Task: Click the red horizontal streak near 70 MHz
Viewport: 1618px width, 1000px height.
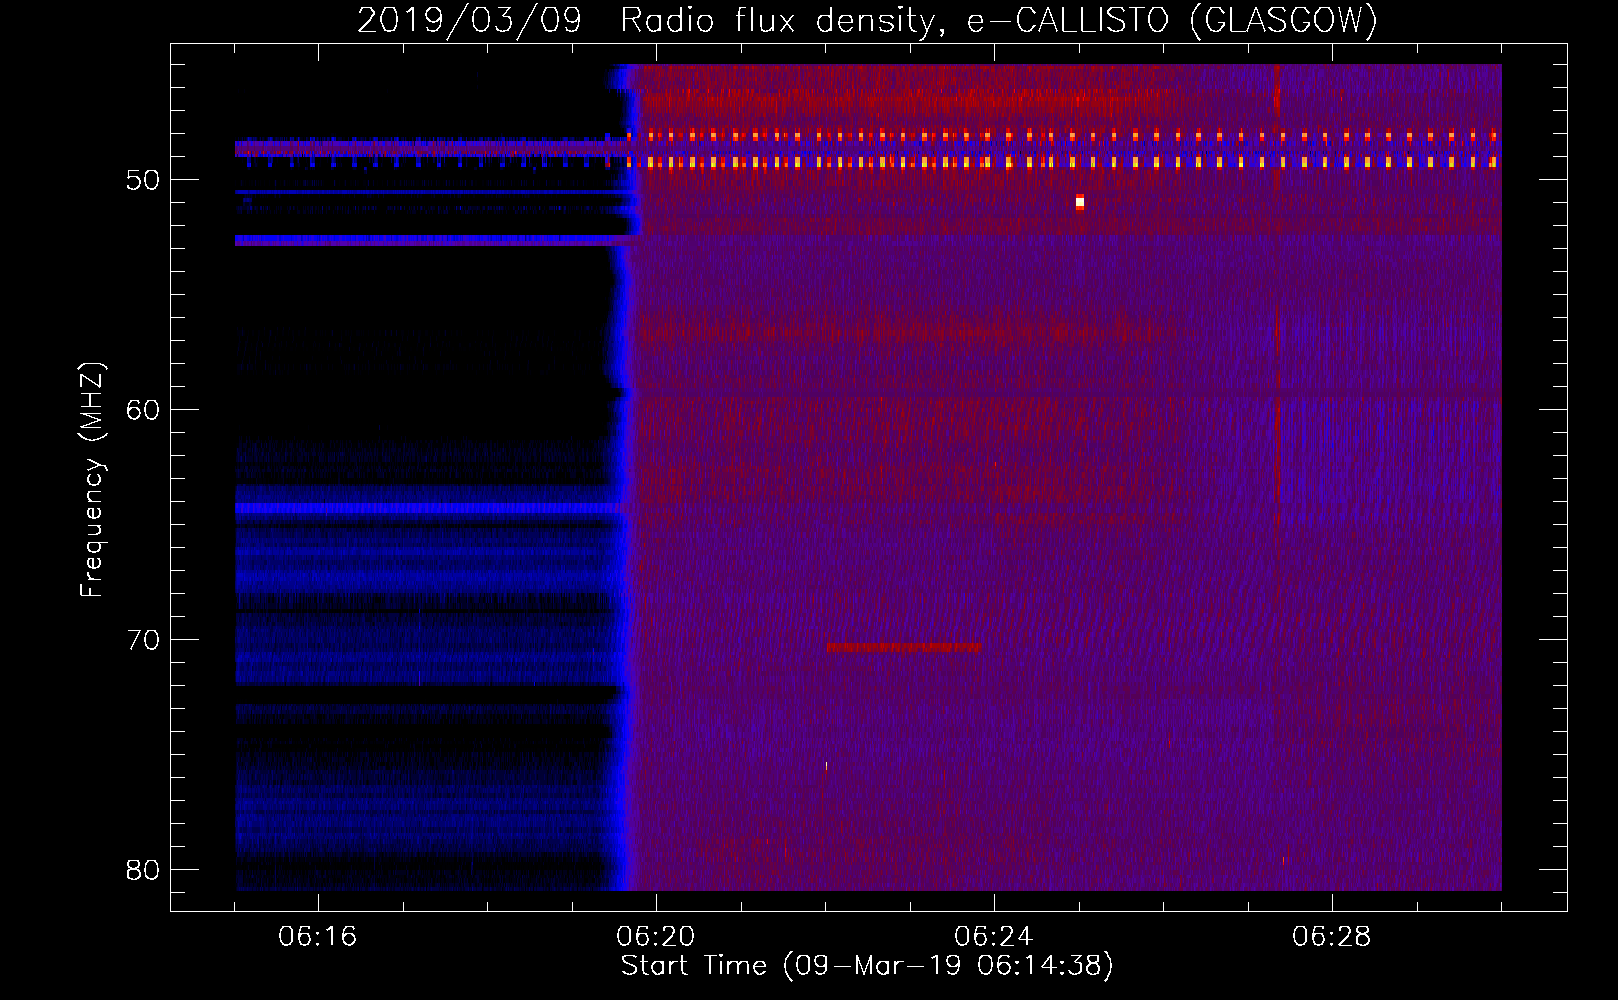Action: point(903,648)
